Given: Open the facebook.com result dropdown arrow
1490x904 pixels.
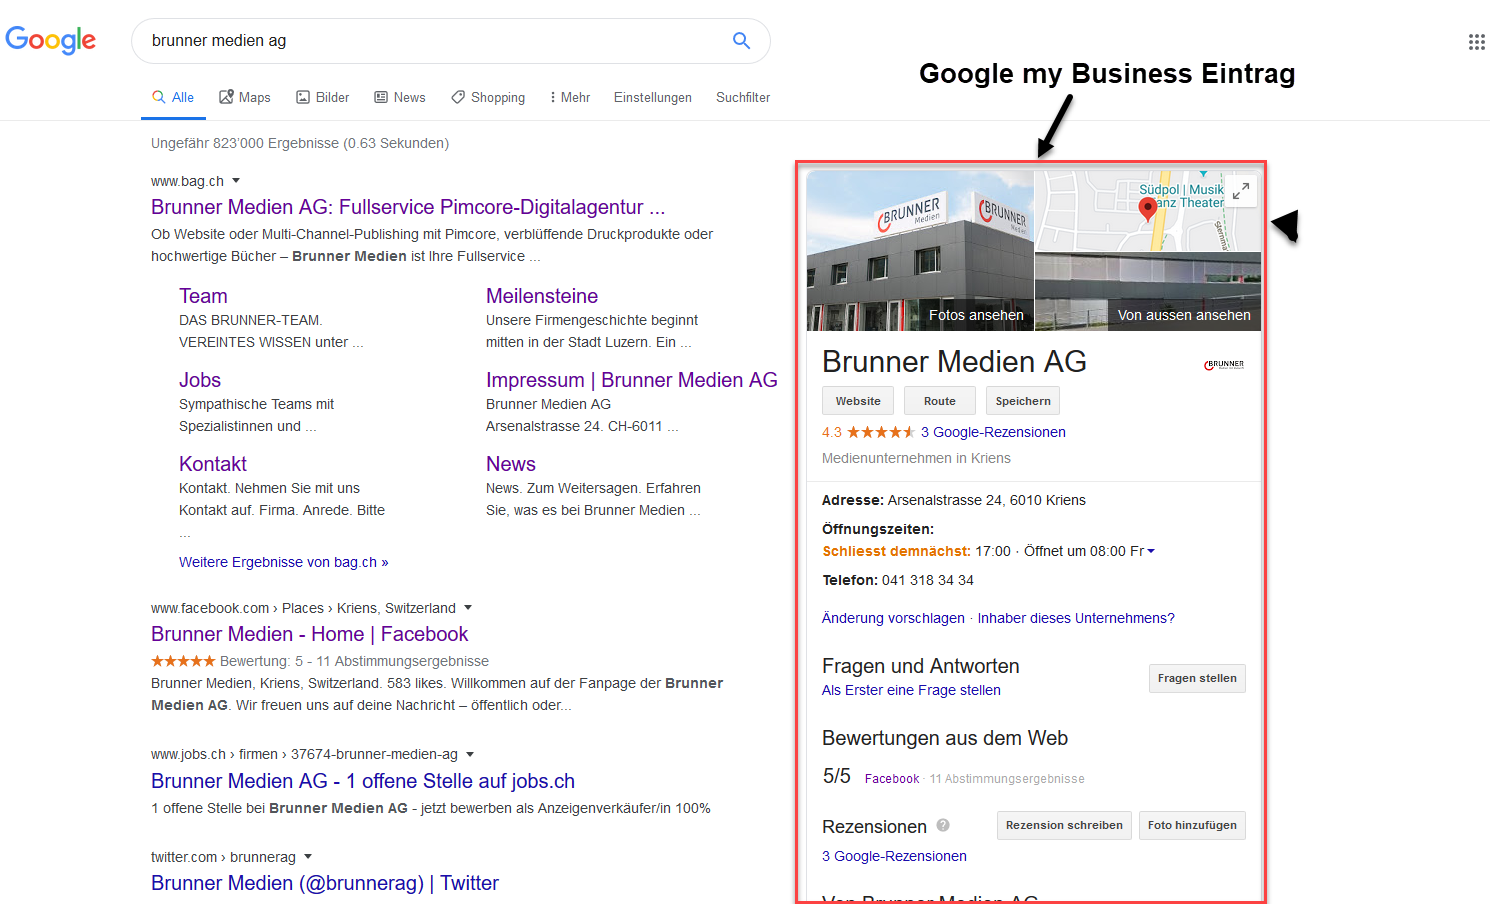Looking at the screenshot, I should [x=468, y=608].
